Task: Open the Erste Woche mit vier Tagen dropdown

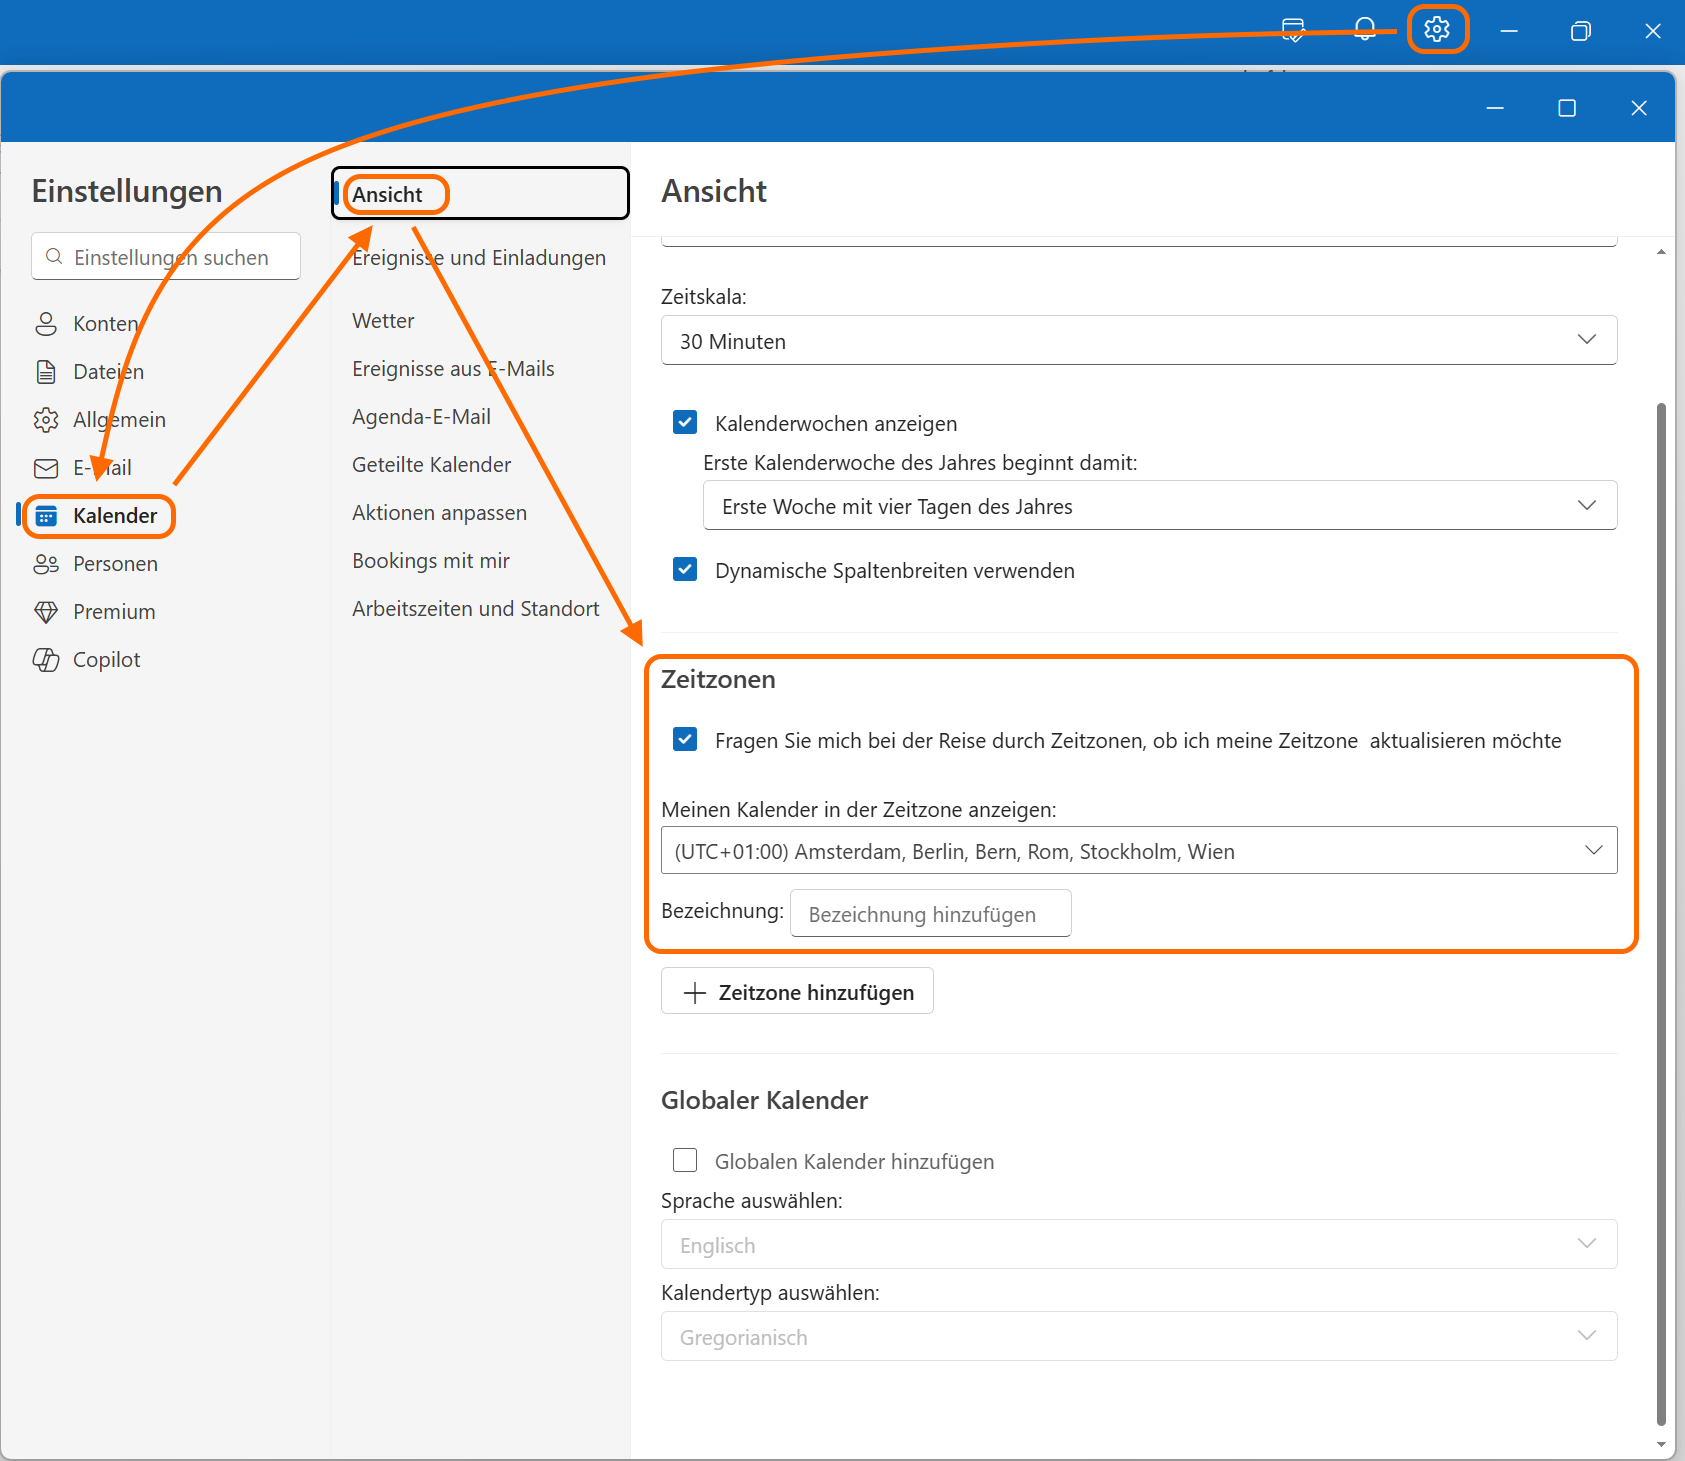Action: pyautogui.click(x=1159, y=506)
